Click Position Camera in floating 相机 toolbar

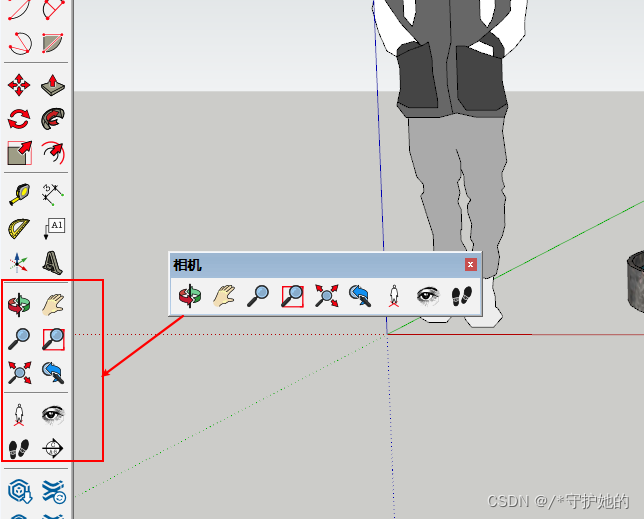click(394, 296)
